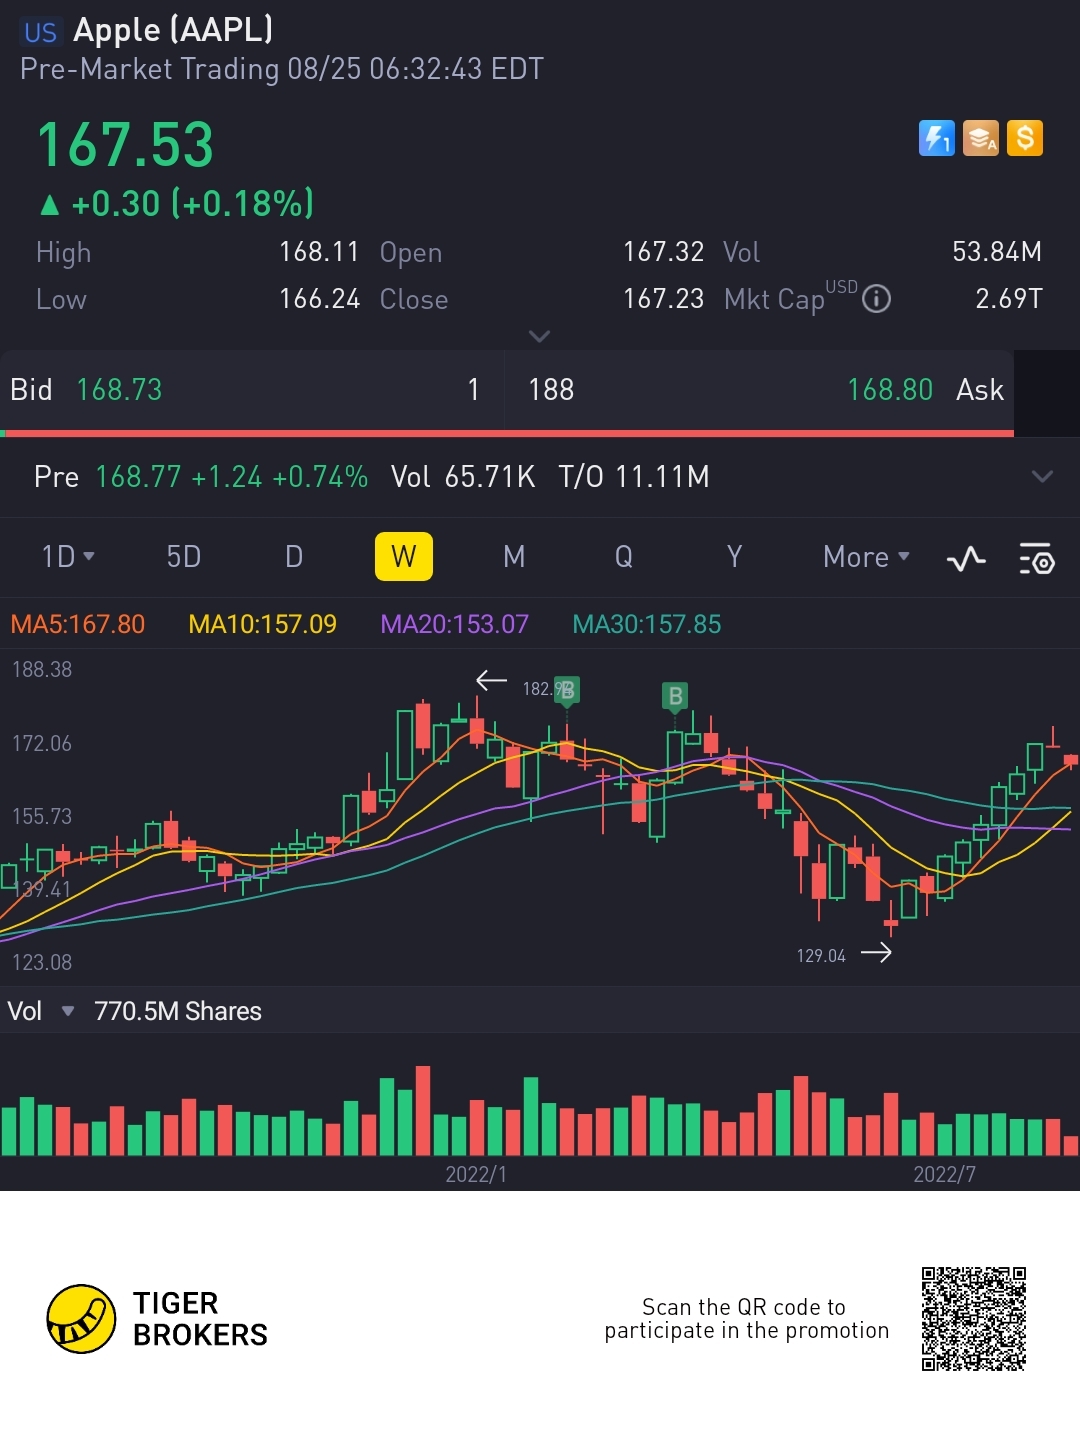The width and height of the screenshot is (1080, 1447).
Task: Tap the yellow dollar sign badge icon
Action: tap(1025, 138)
